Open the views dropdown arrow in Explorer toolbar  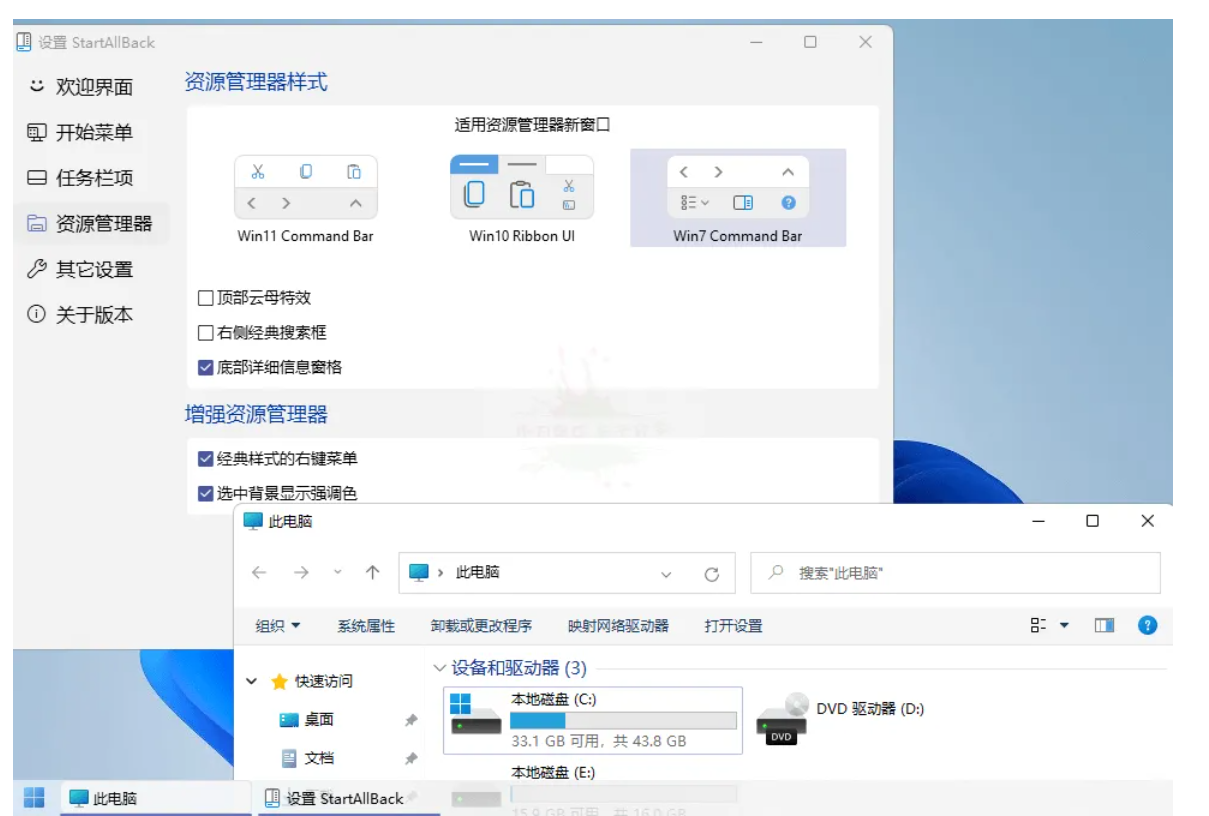(1062, 624)
